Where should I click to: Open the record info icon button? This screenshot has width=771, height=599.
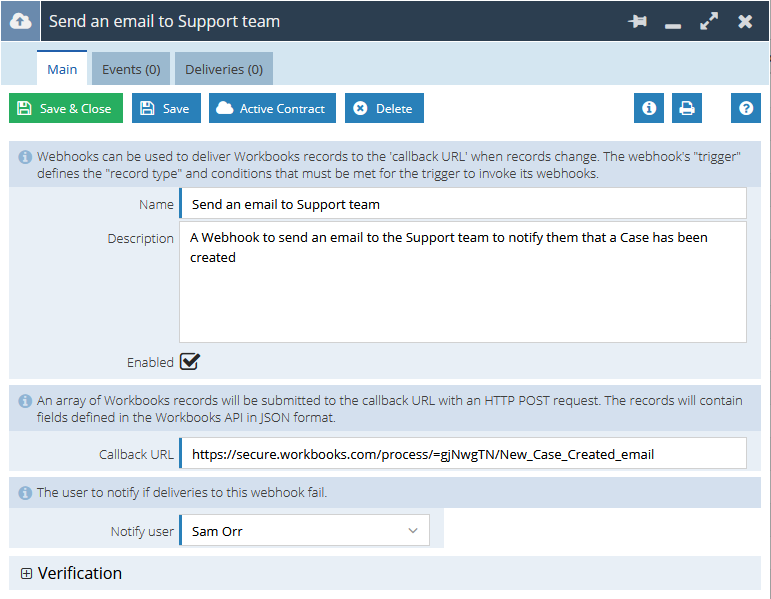[x=649, y=108]
